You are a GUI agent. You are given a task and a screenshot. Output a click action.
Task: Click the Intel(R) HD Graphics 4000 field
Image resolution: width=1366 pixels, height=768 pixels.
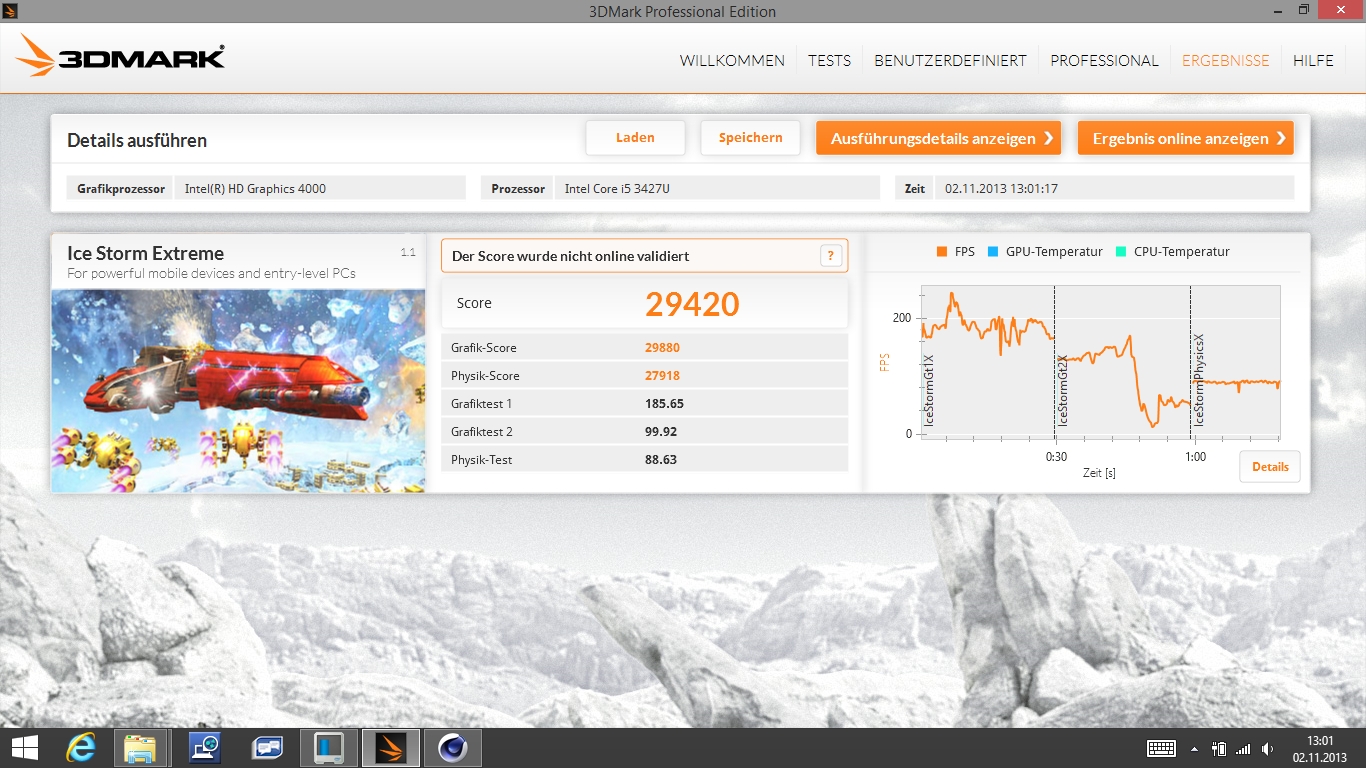click(320, 188)
